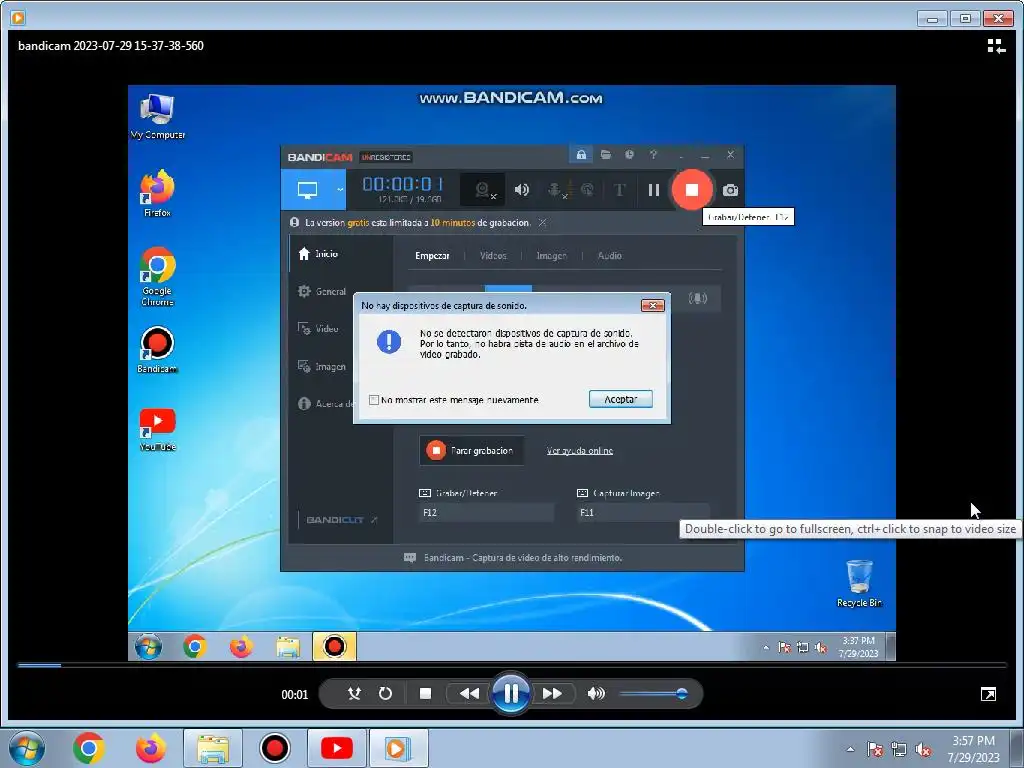Select Video in Bandicam sidebar

318,328
